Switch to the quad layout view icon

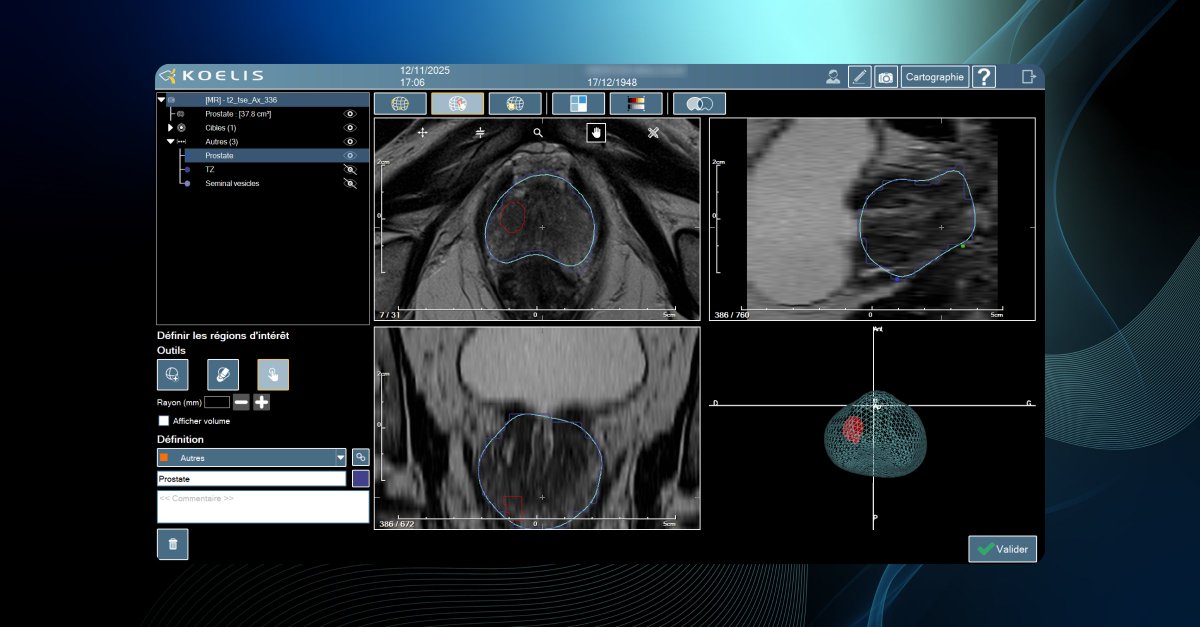tap(578, 103)
